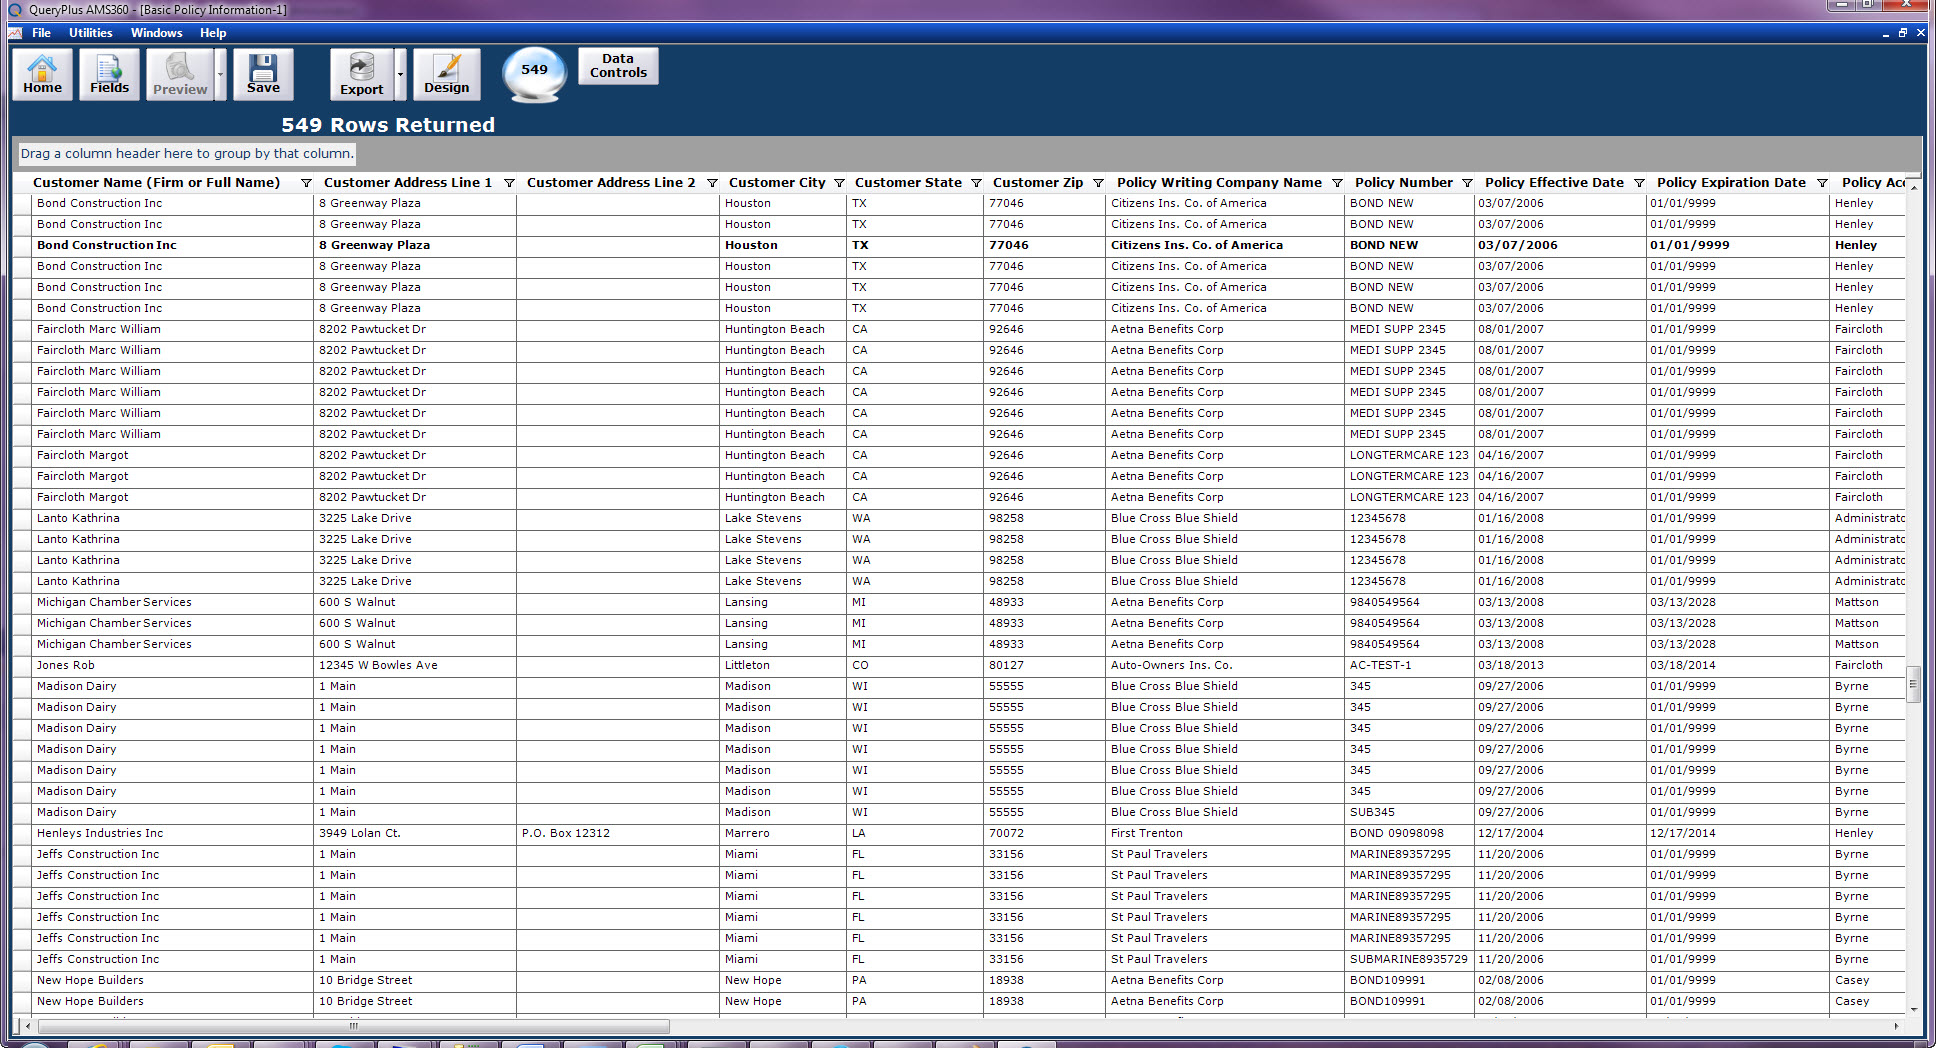Open filter for Customer Name column
This screenshot has width=1936, height=1048.
coord(306,183)
